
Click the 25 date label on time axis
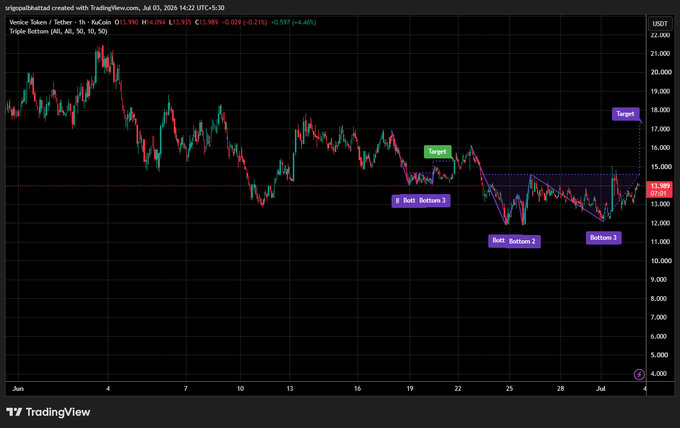[x=509, y=389]
